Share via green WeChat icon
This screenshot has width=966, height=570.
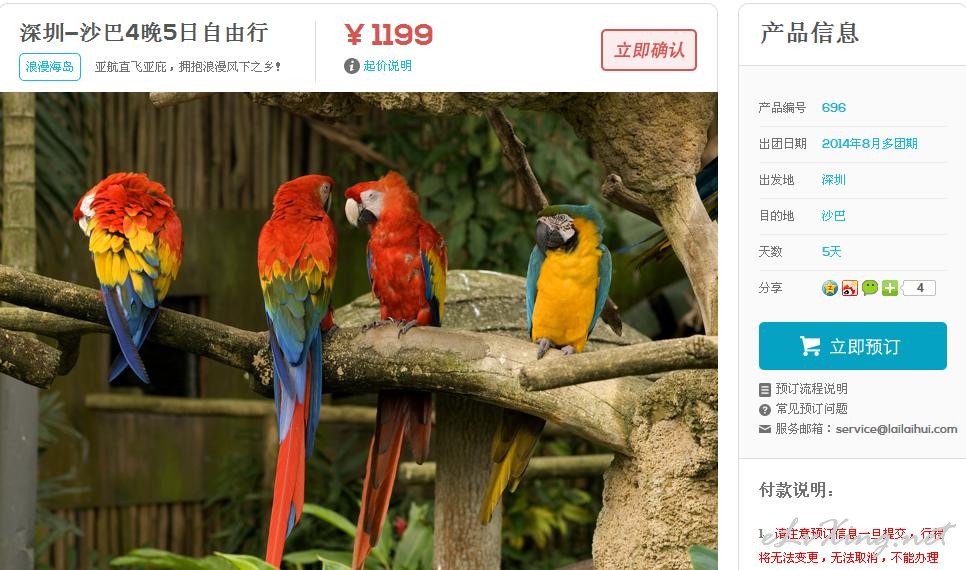coord(870,288)
